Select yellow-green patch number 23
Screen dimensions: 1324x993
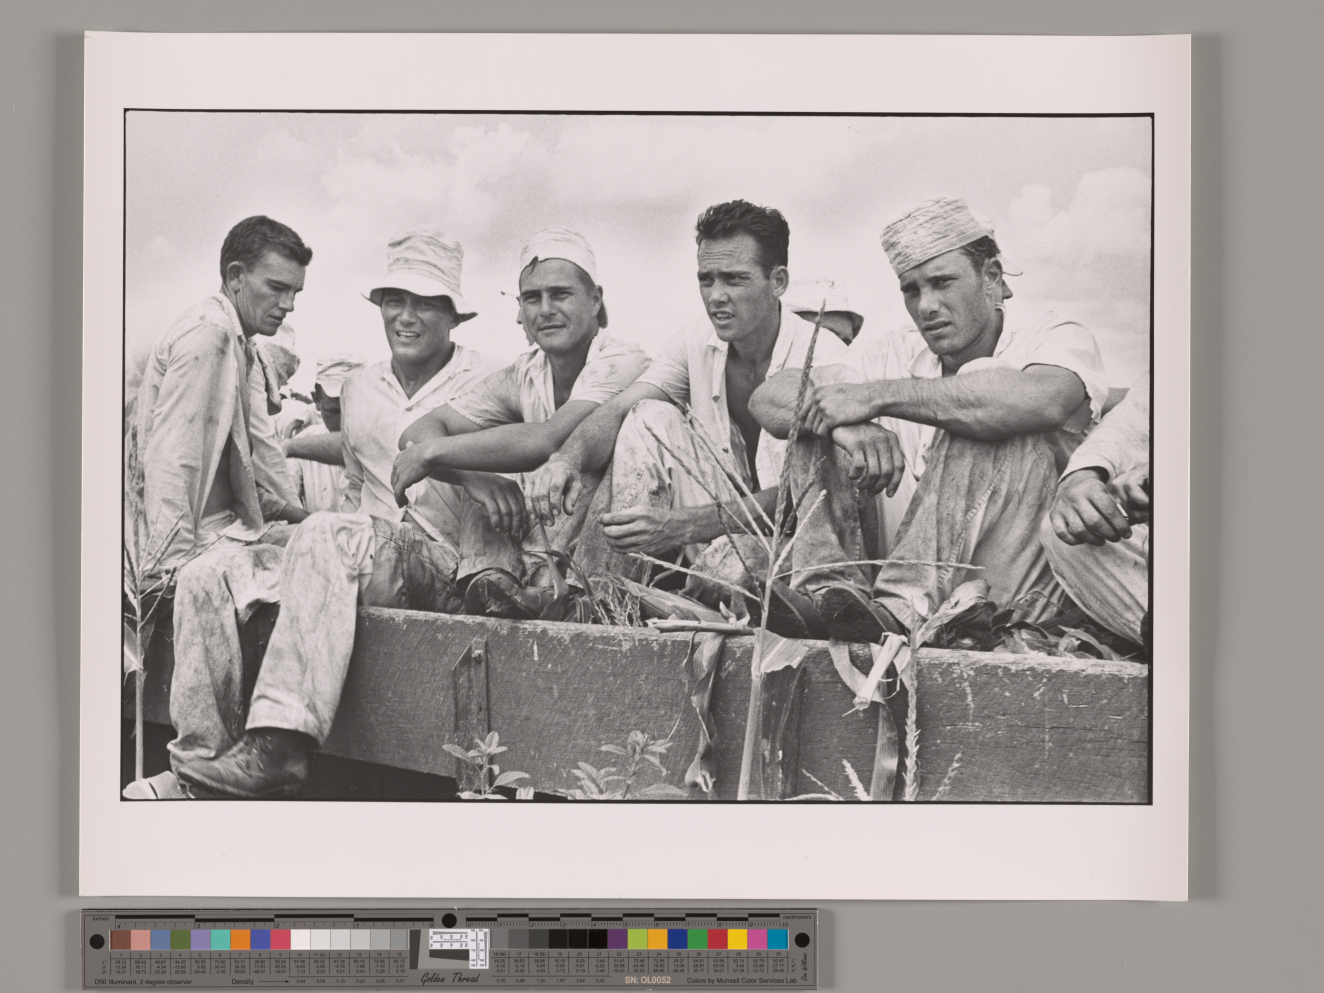point(637,939)
